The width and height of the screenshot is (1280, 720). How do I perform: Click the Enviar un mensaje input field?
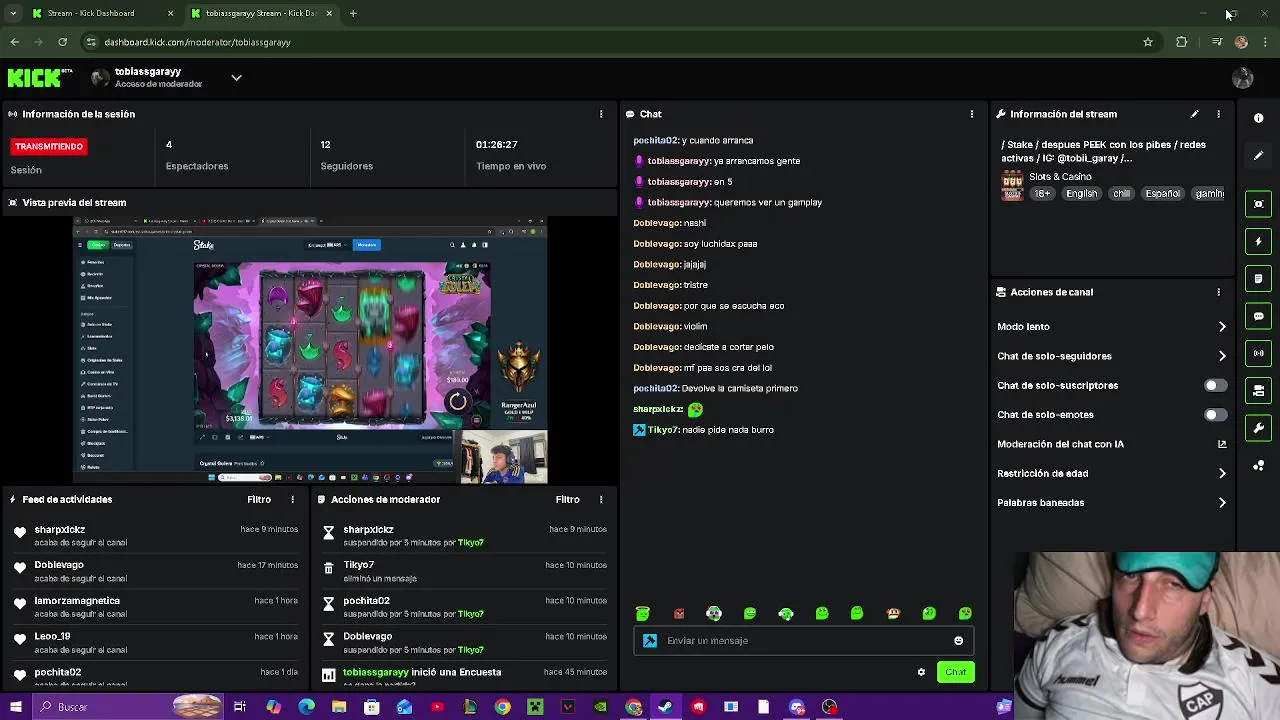(x=804, y=641)
